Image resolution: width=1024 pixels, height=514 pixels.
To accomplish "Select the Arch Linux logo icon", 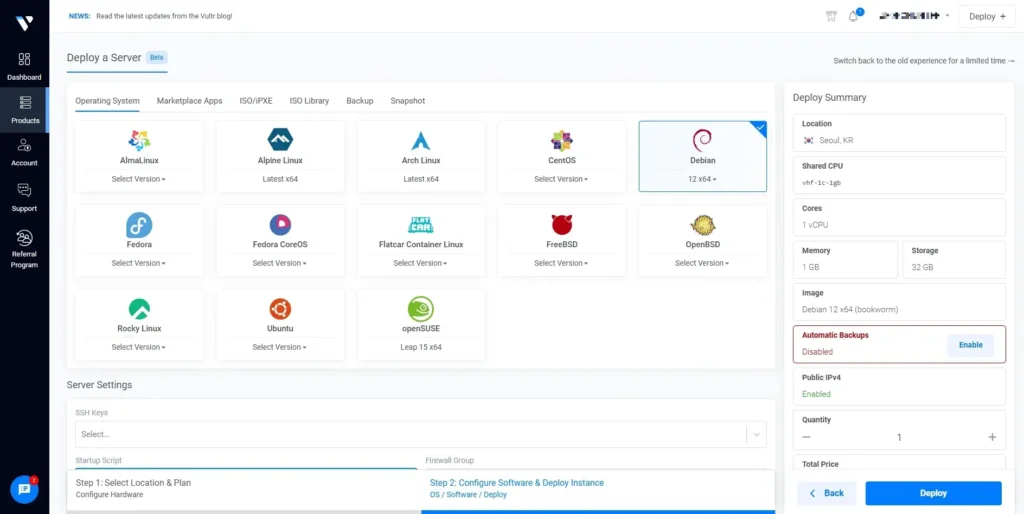I will click(421, 140).
